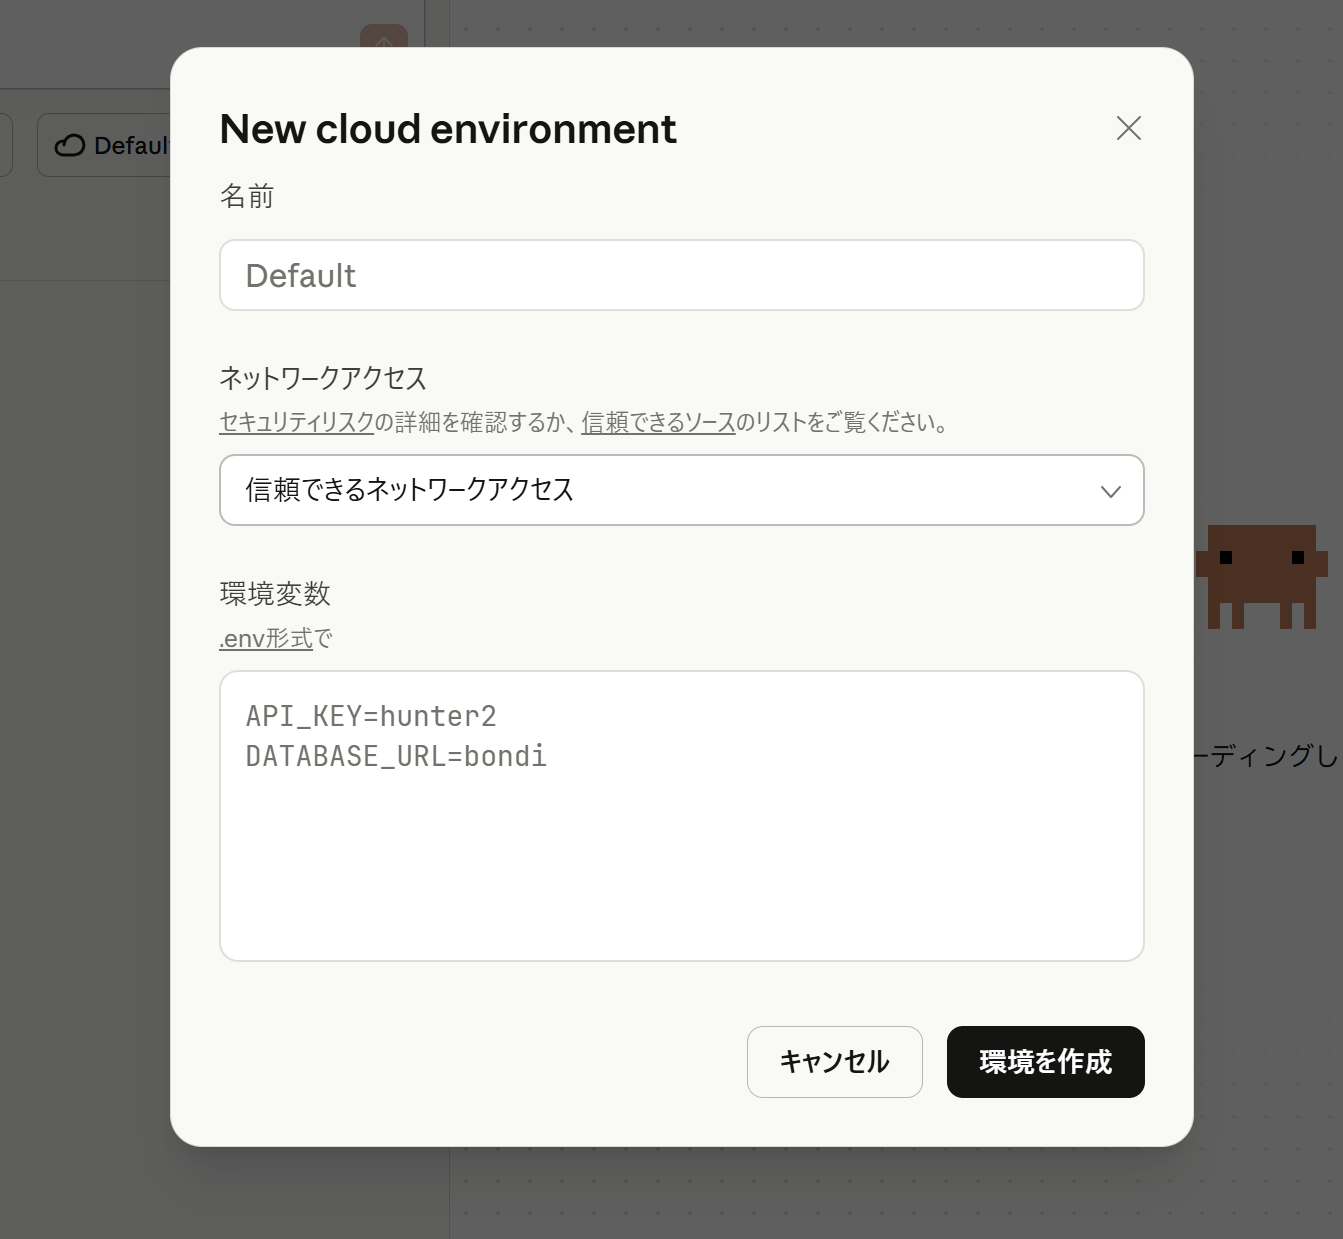Click the 名前 label
The height and width of the screenshot is (1239, 1343).
click(247, 196)
